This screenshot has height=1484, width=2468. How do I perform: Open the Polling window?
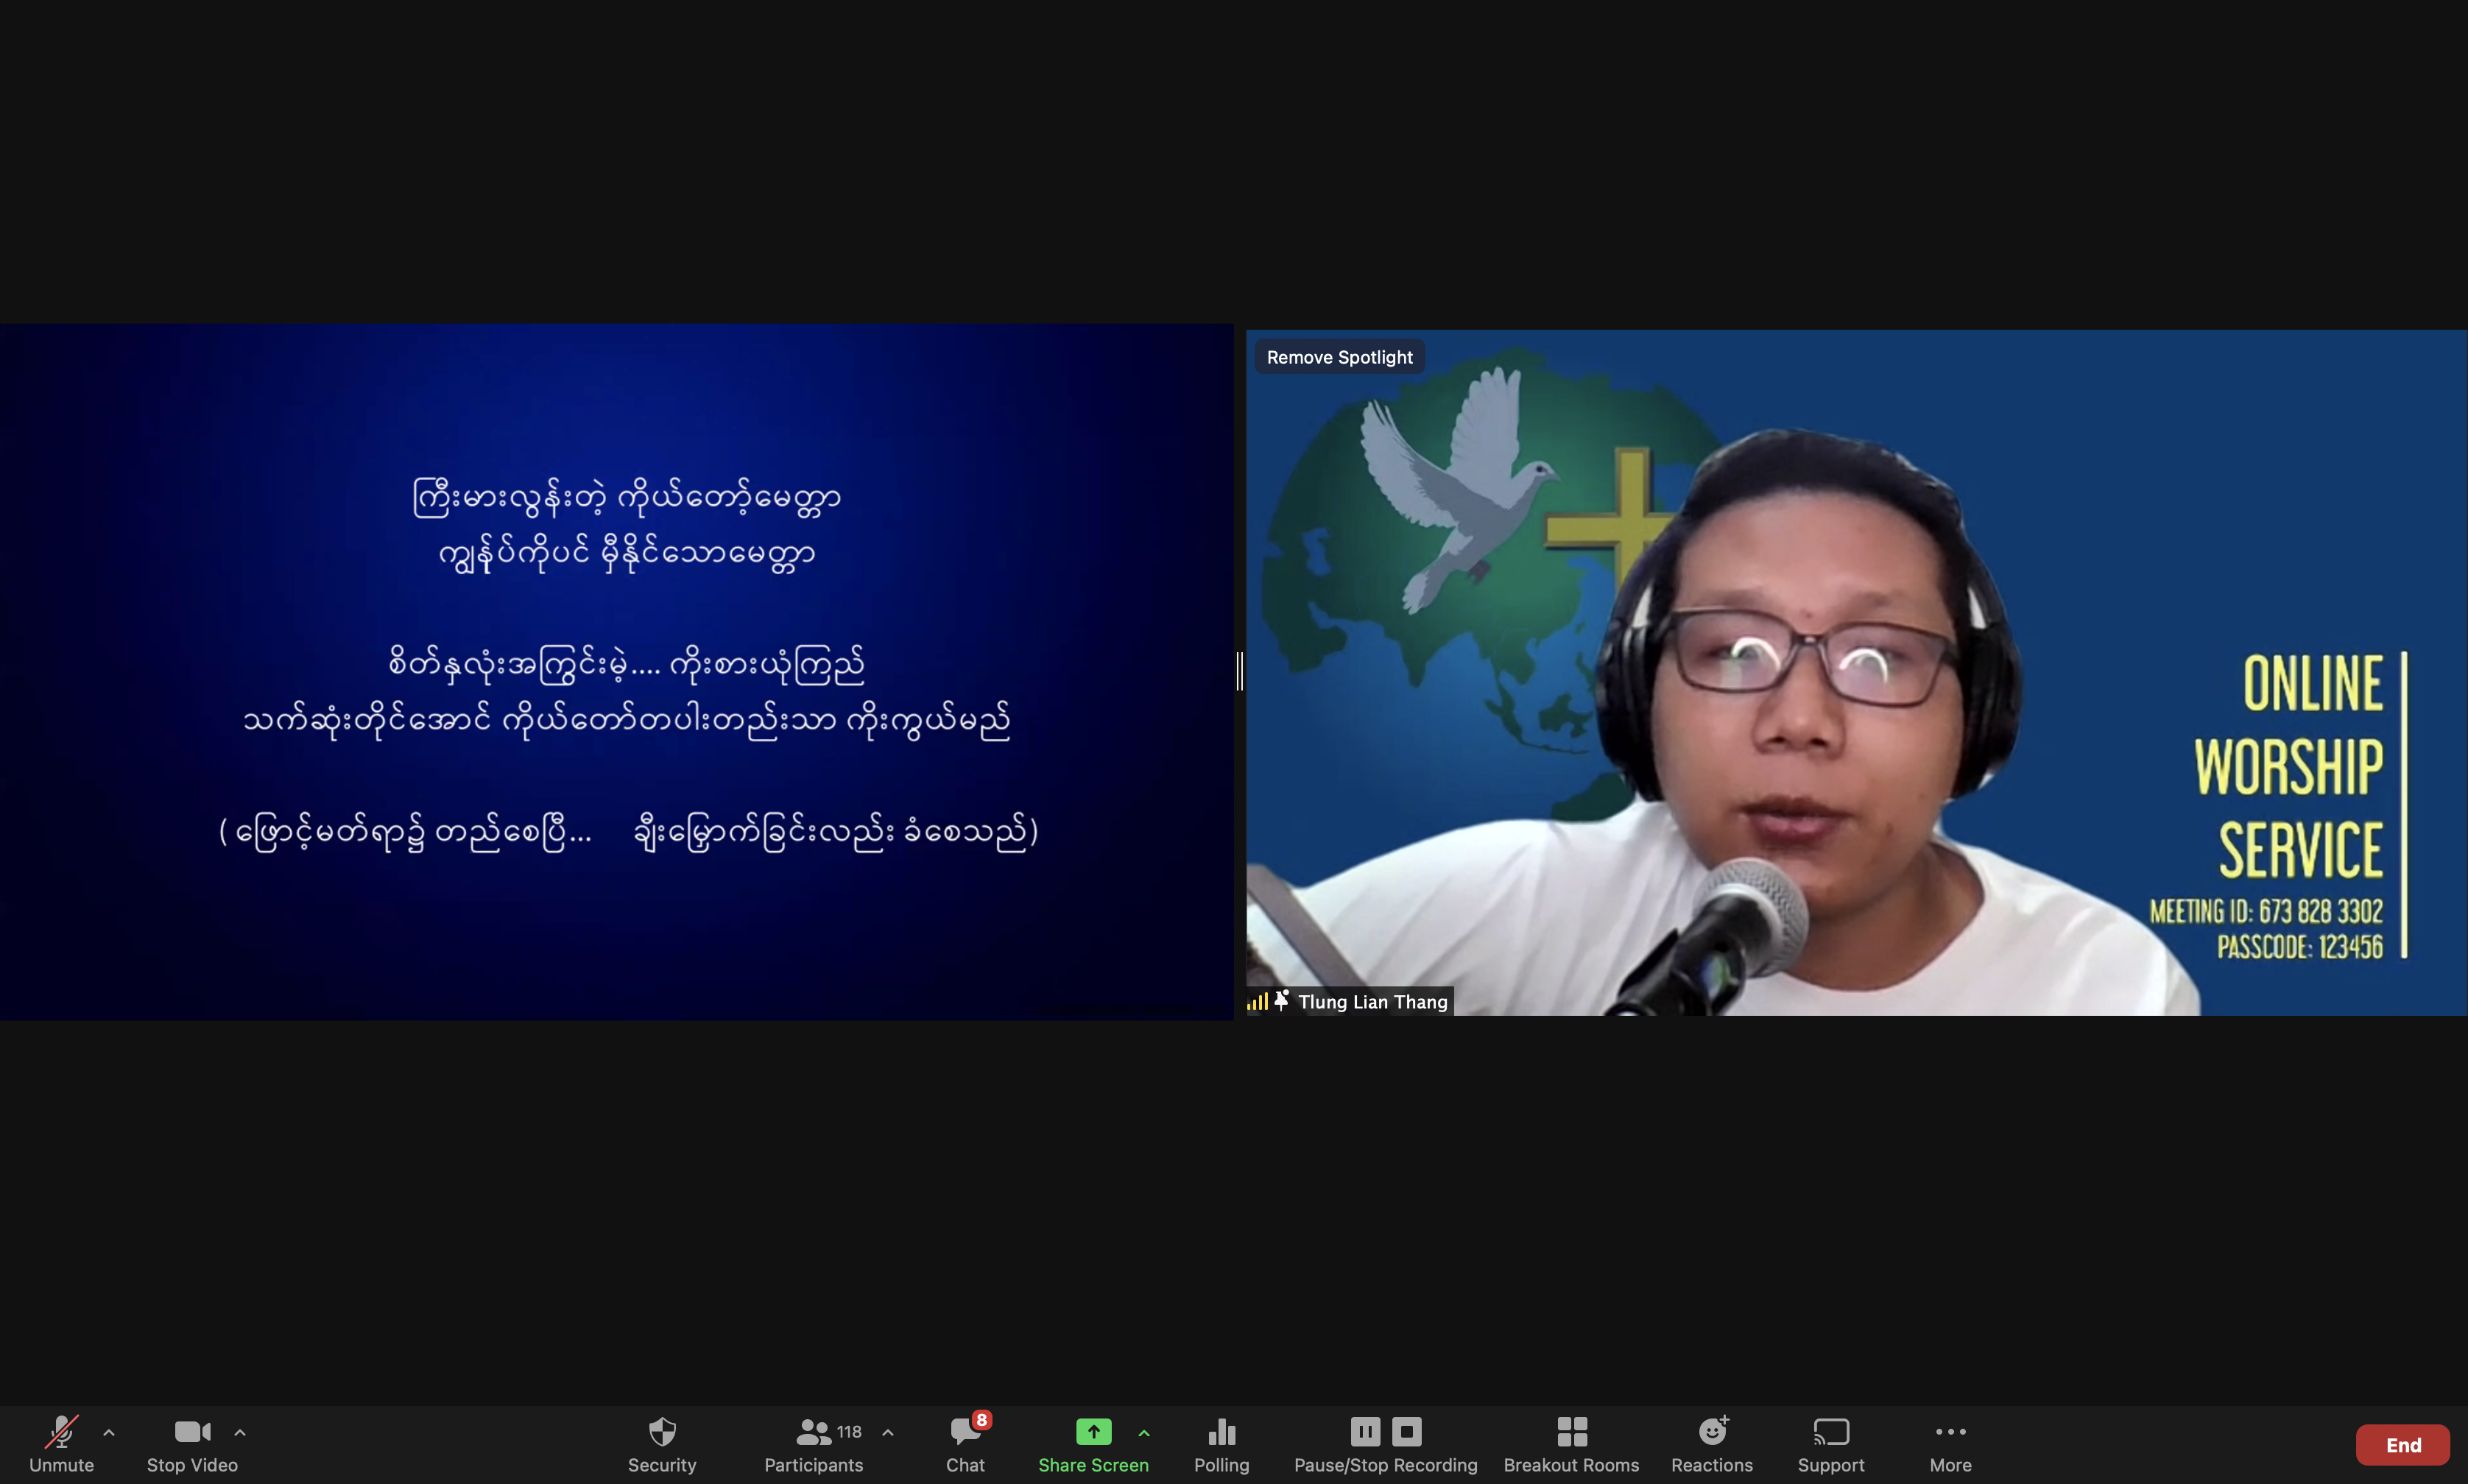pos(1221,1443)
